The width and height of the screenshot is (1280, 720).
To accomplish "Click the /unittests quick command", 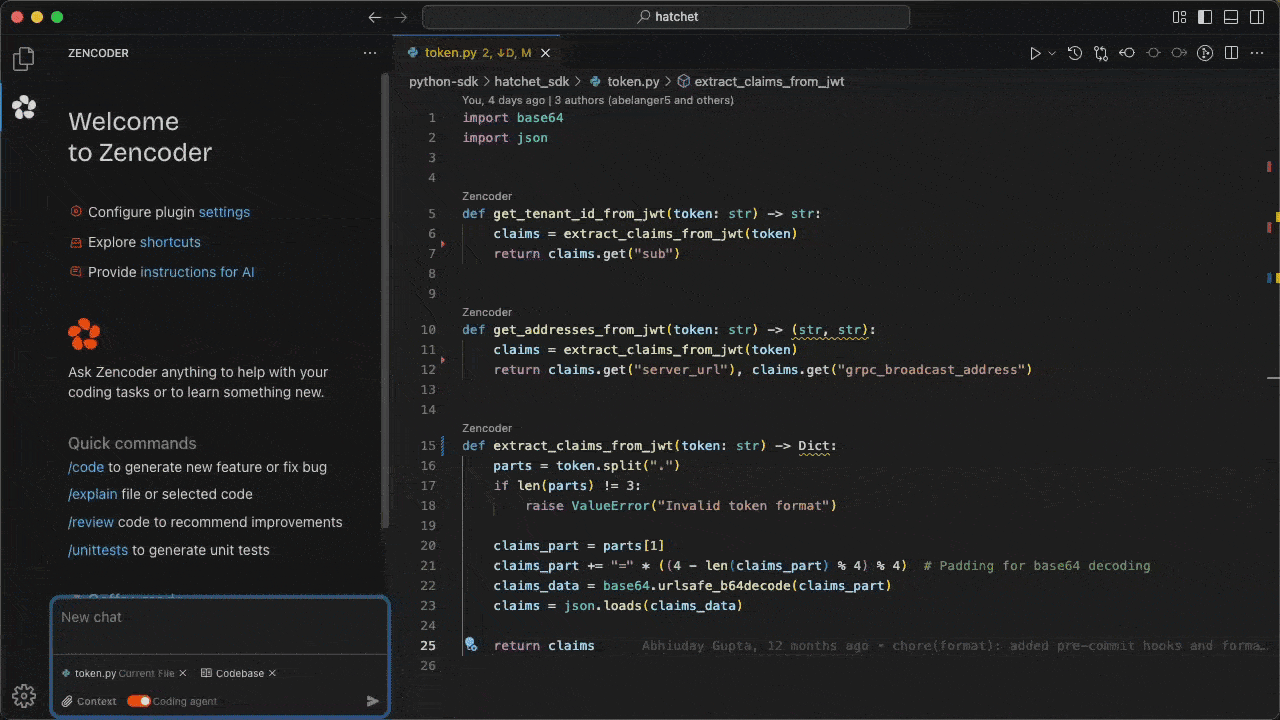I will tap(98, 550).
